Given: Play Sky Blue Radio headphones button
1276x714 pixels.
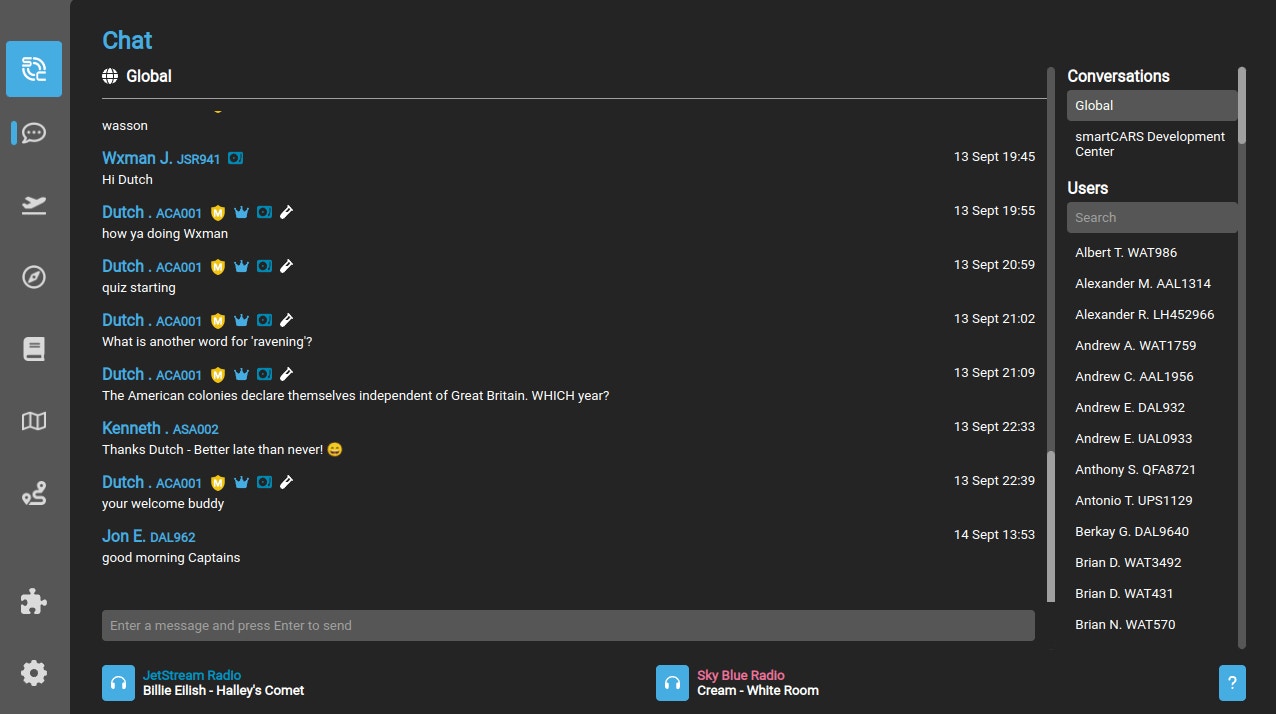Looking at the screenshot, I should pos(672,683).
